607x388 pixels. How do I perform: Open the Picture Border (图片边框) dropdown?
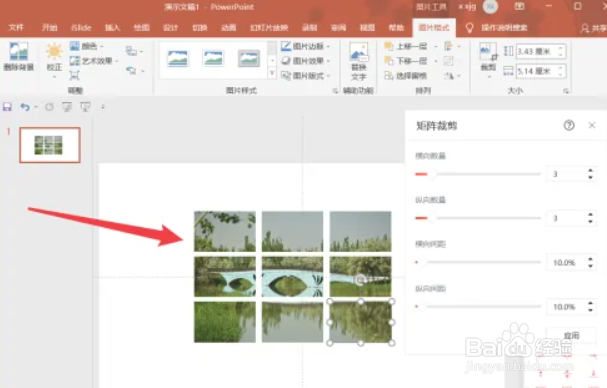pyautogui.click(x=305, y=46)
